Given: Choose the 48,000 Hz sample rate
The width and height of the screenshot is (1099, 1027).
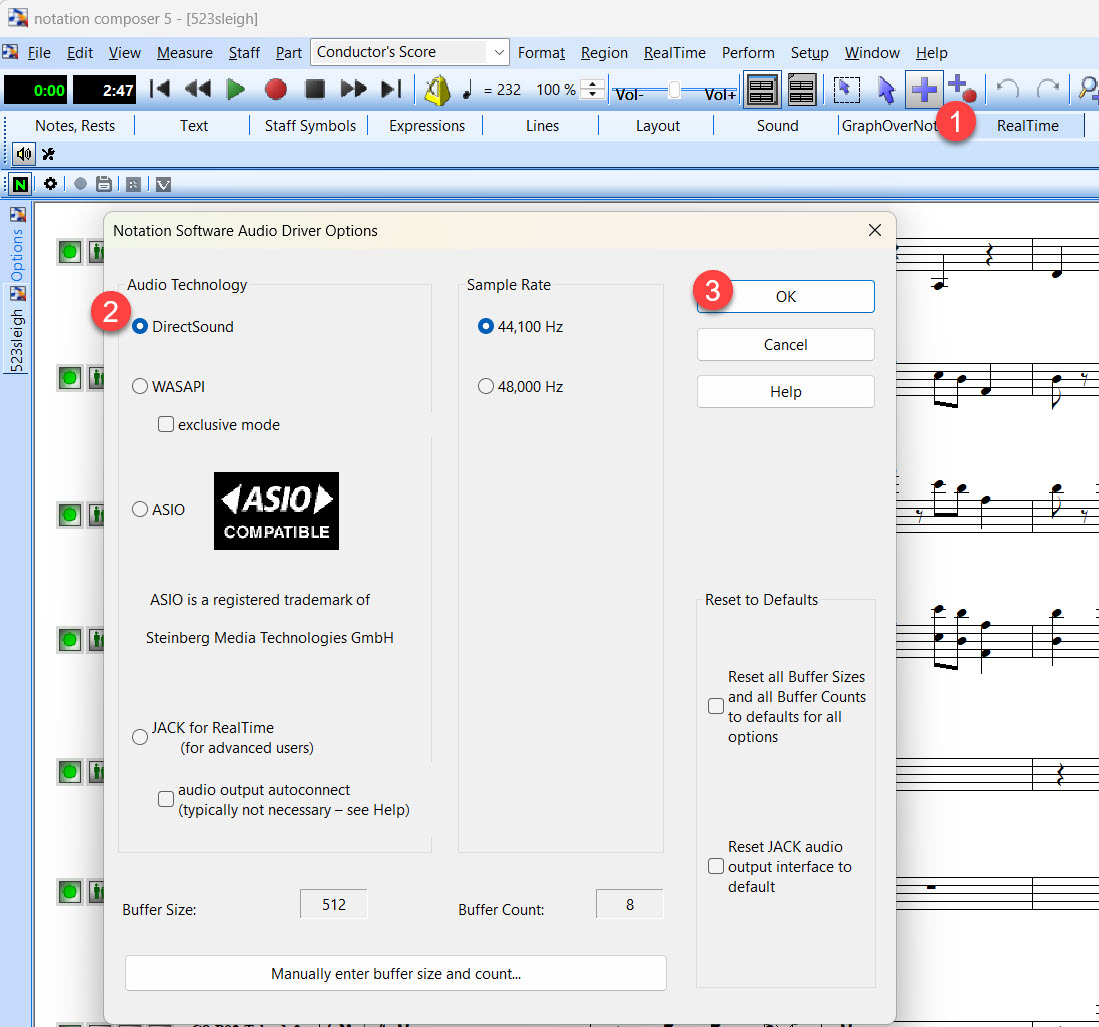Looking at the screenshot, I should click(x=486, y=387).
